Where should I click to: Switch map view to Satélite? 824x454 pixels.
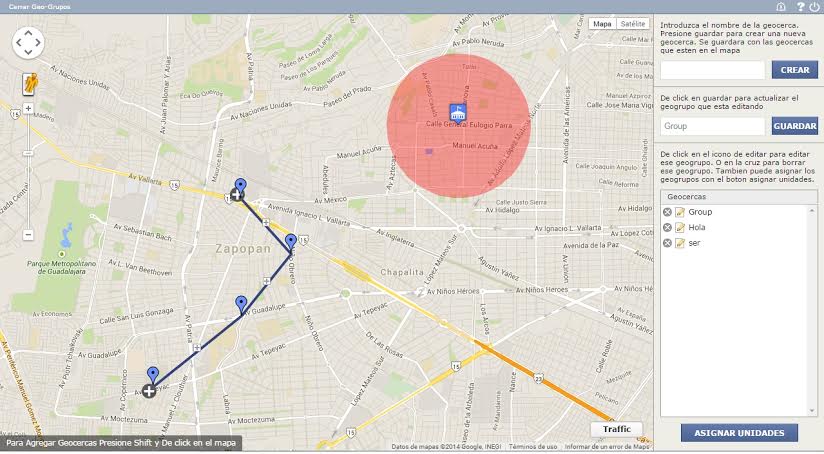632,24
